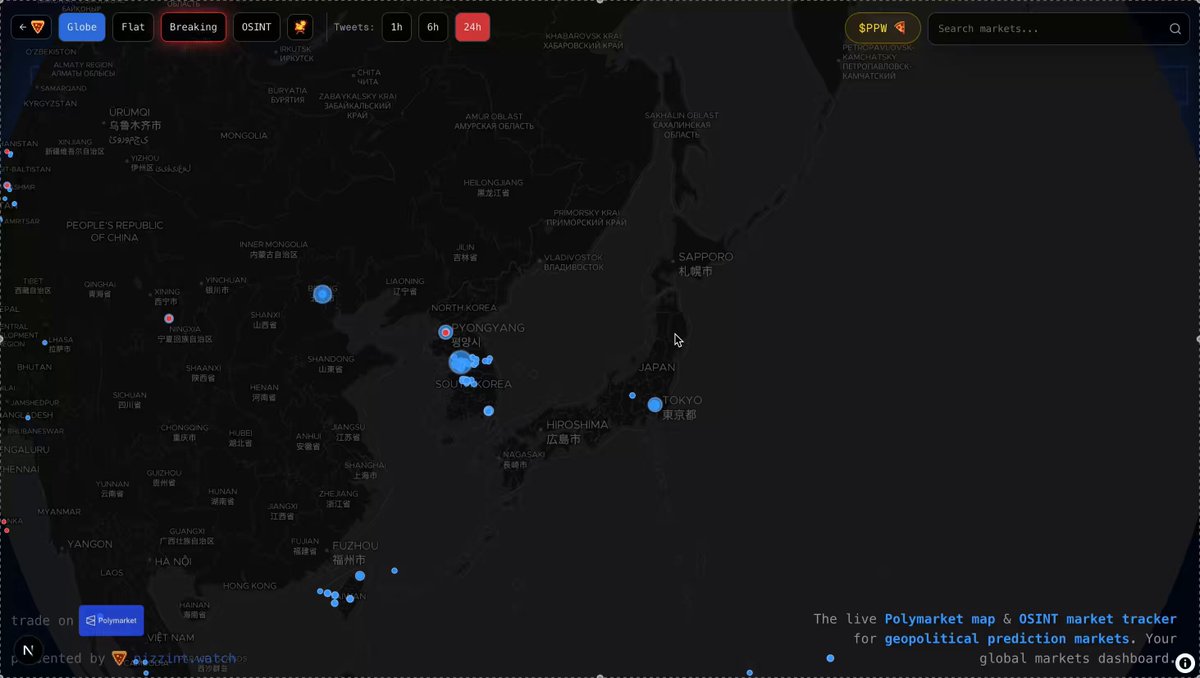Viewport: 1200px width, 678px height.
Task: Select the blue marker near Fuzhou off Taiwan
Action: [360, 576]
